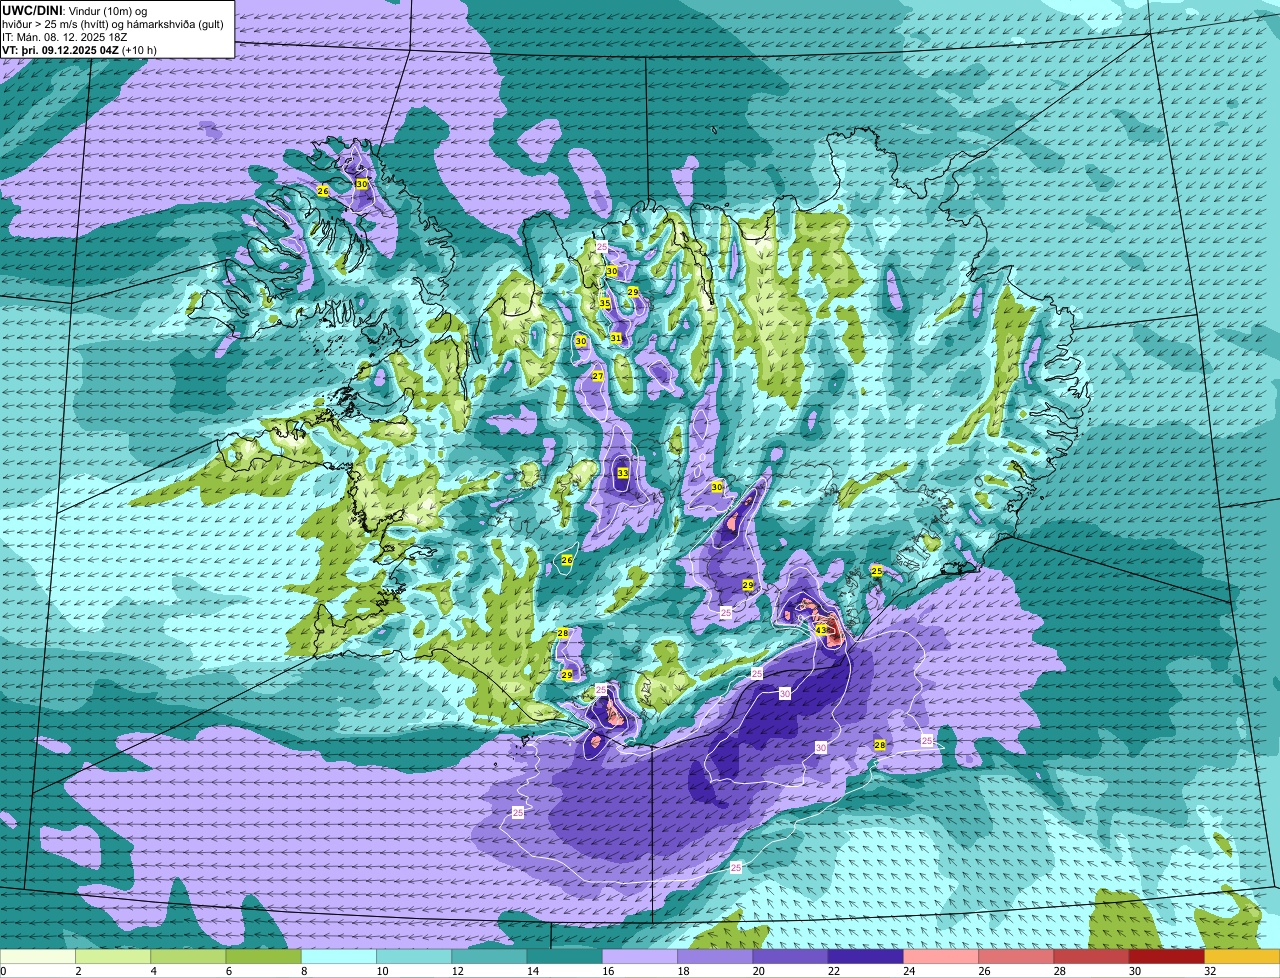Select the yellow "31" gust label
This screenshot has height=978, width=1280.
point(616,339)
